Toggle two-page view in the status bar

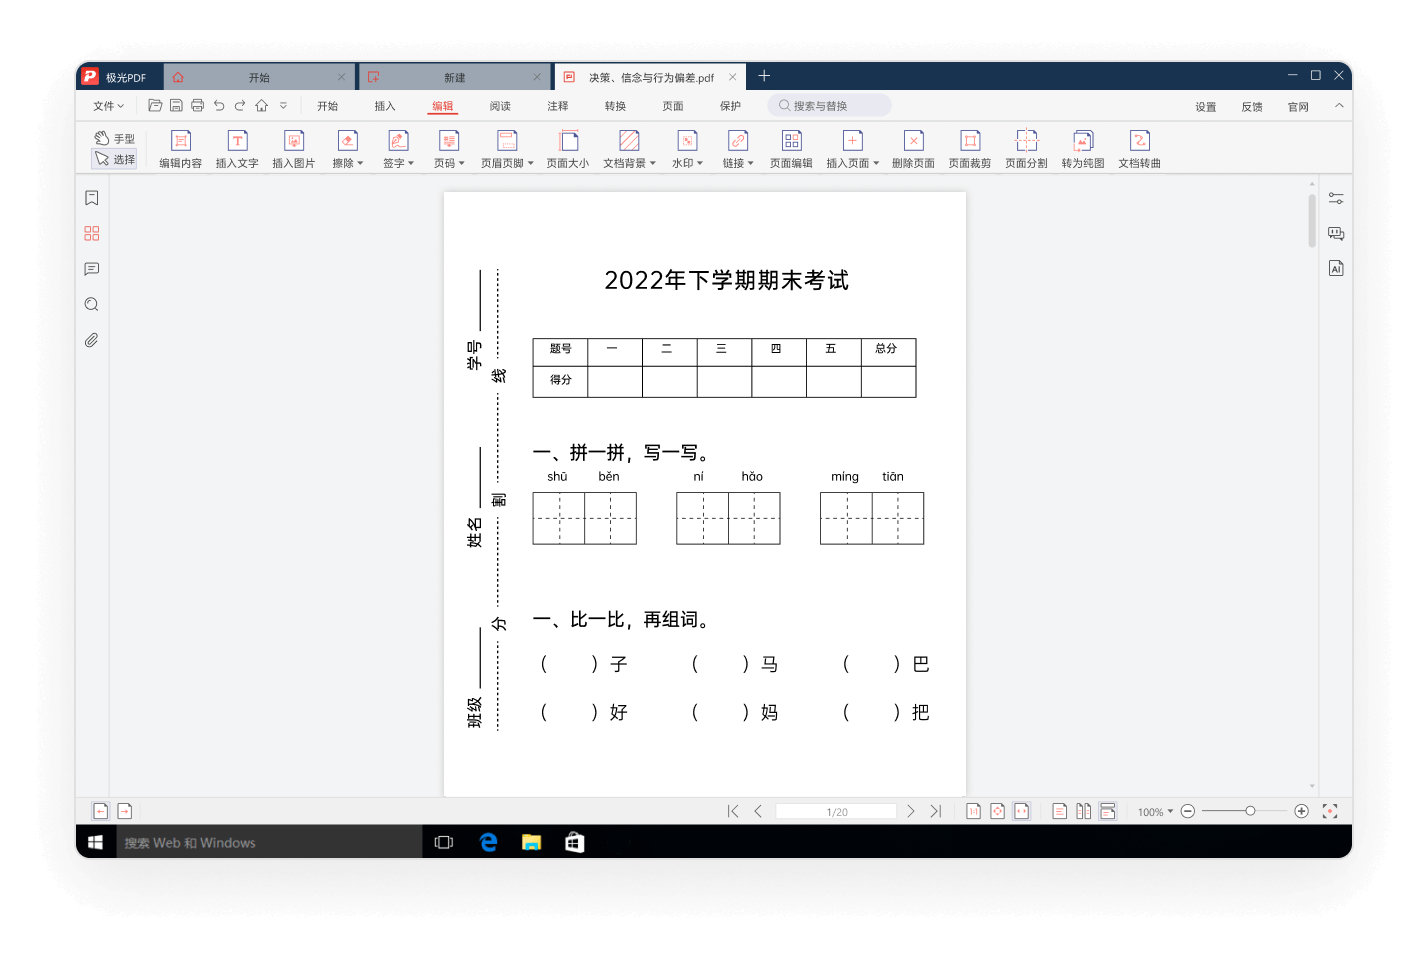[1083, 810]
